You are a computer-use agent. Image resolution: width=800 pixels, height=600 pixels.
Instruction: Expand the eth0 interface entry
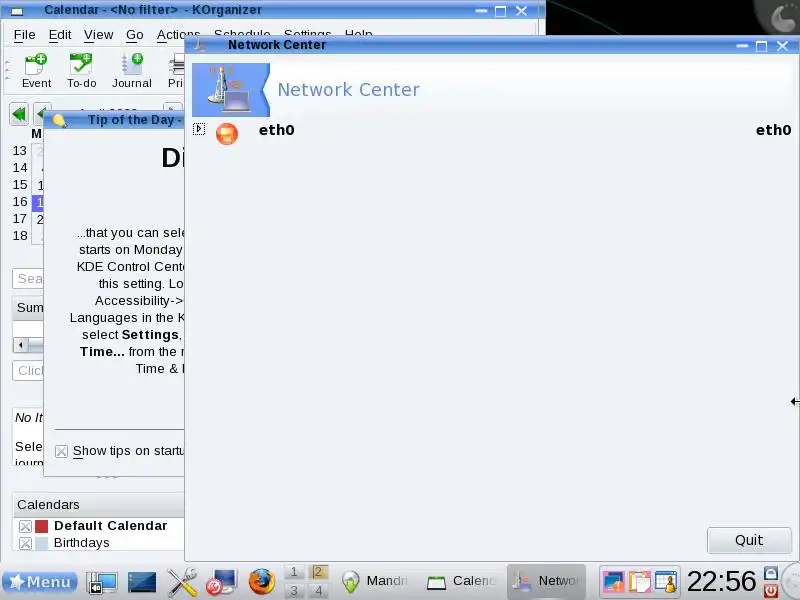tap(199, 129)
